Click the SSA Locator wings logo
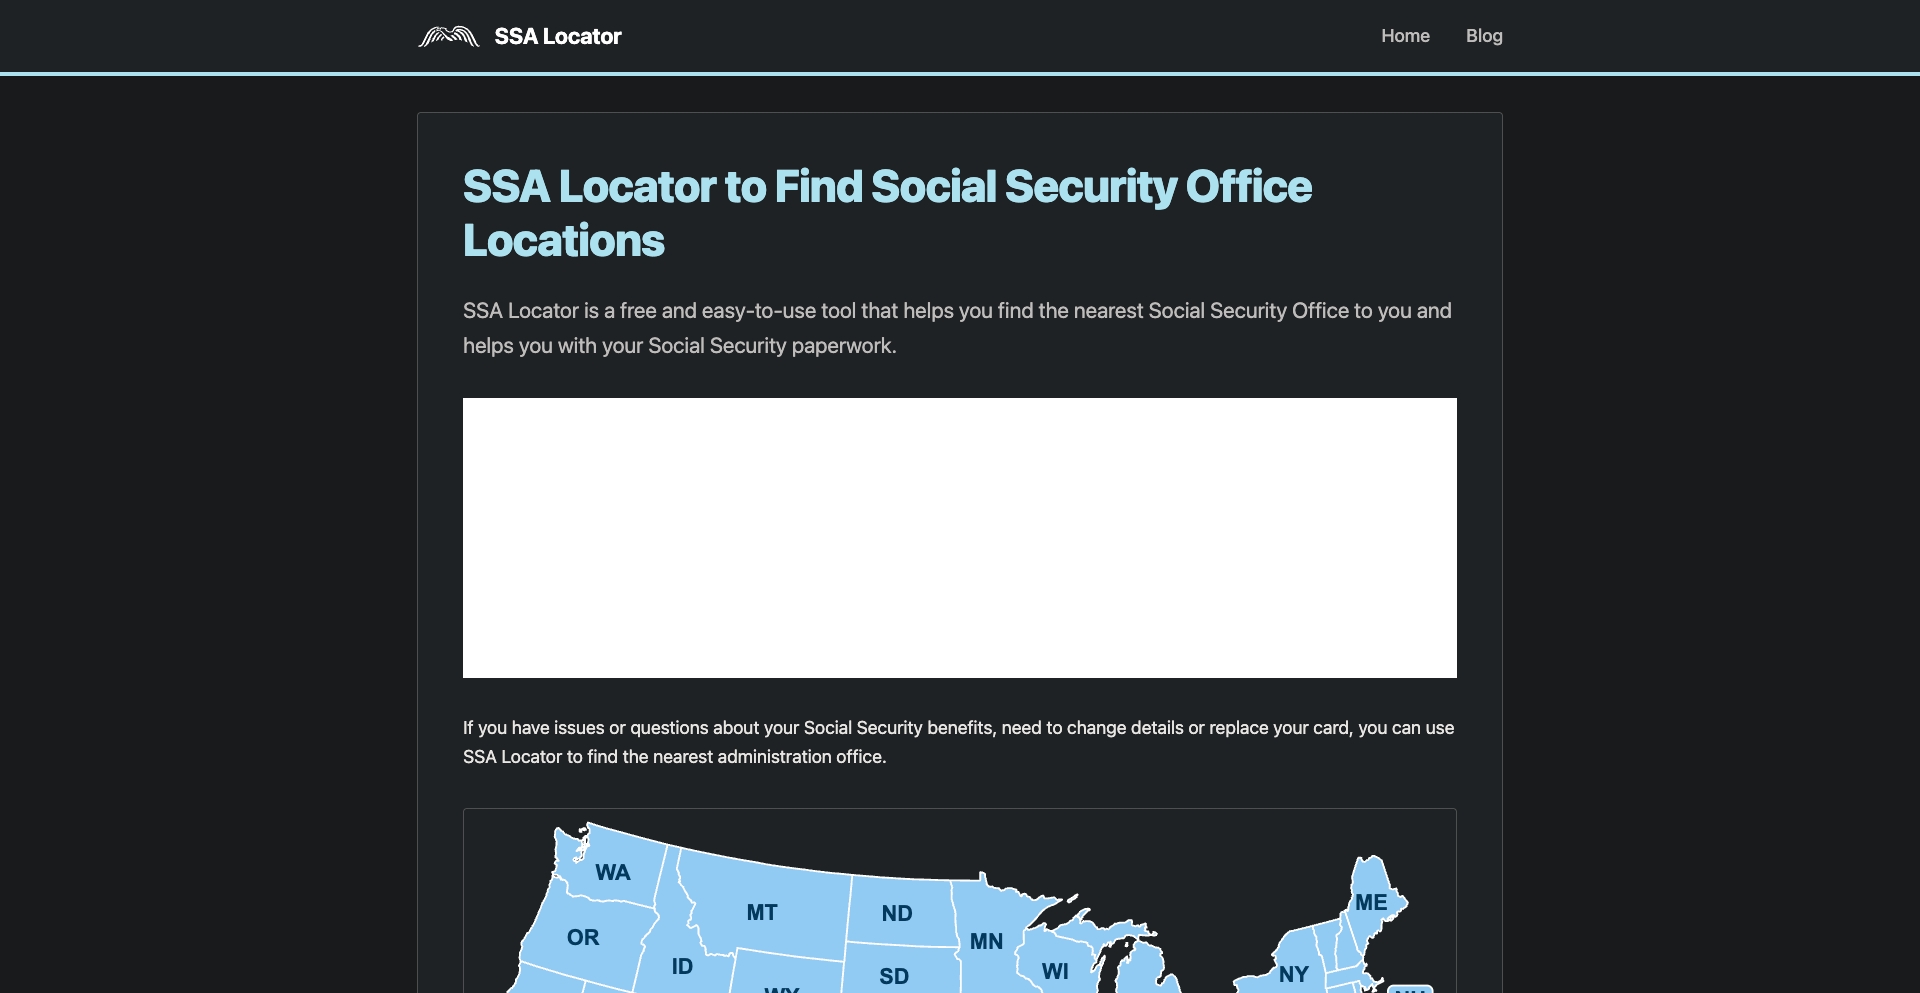The image size is (1920, 993). tap(448, 36)
